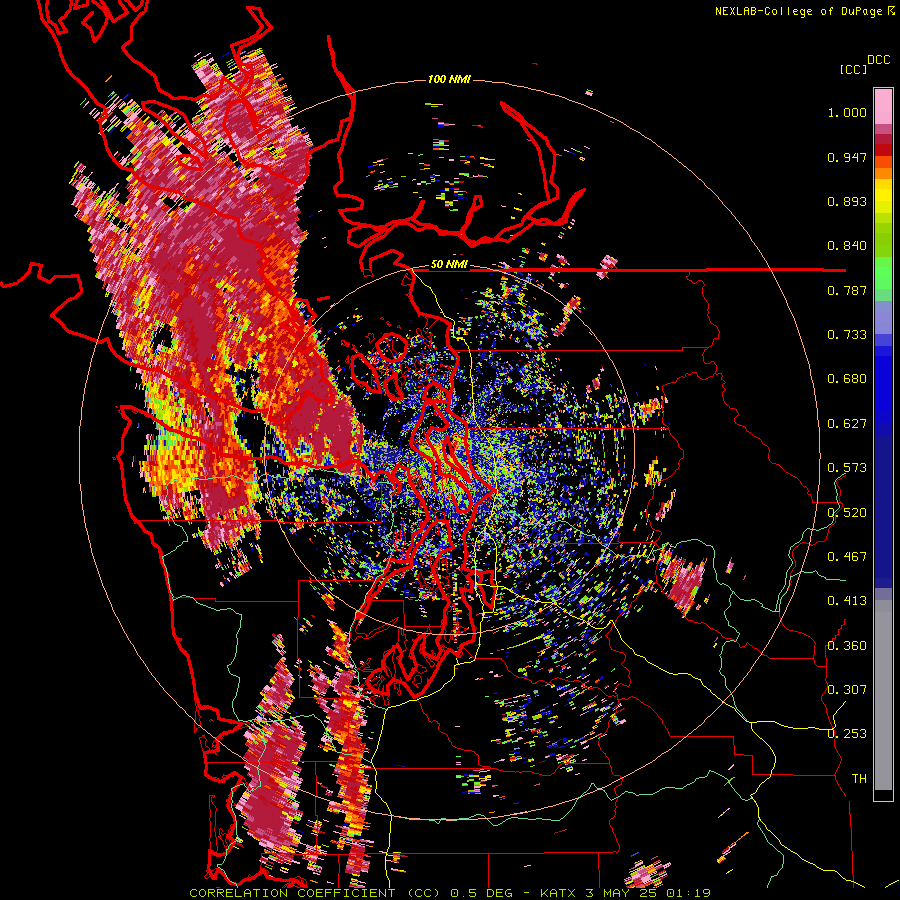Screen dimensions: 900x900
Task: Click the 0.573 legend value
Action: coord(847,468)
